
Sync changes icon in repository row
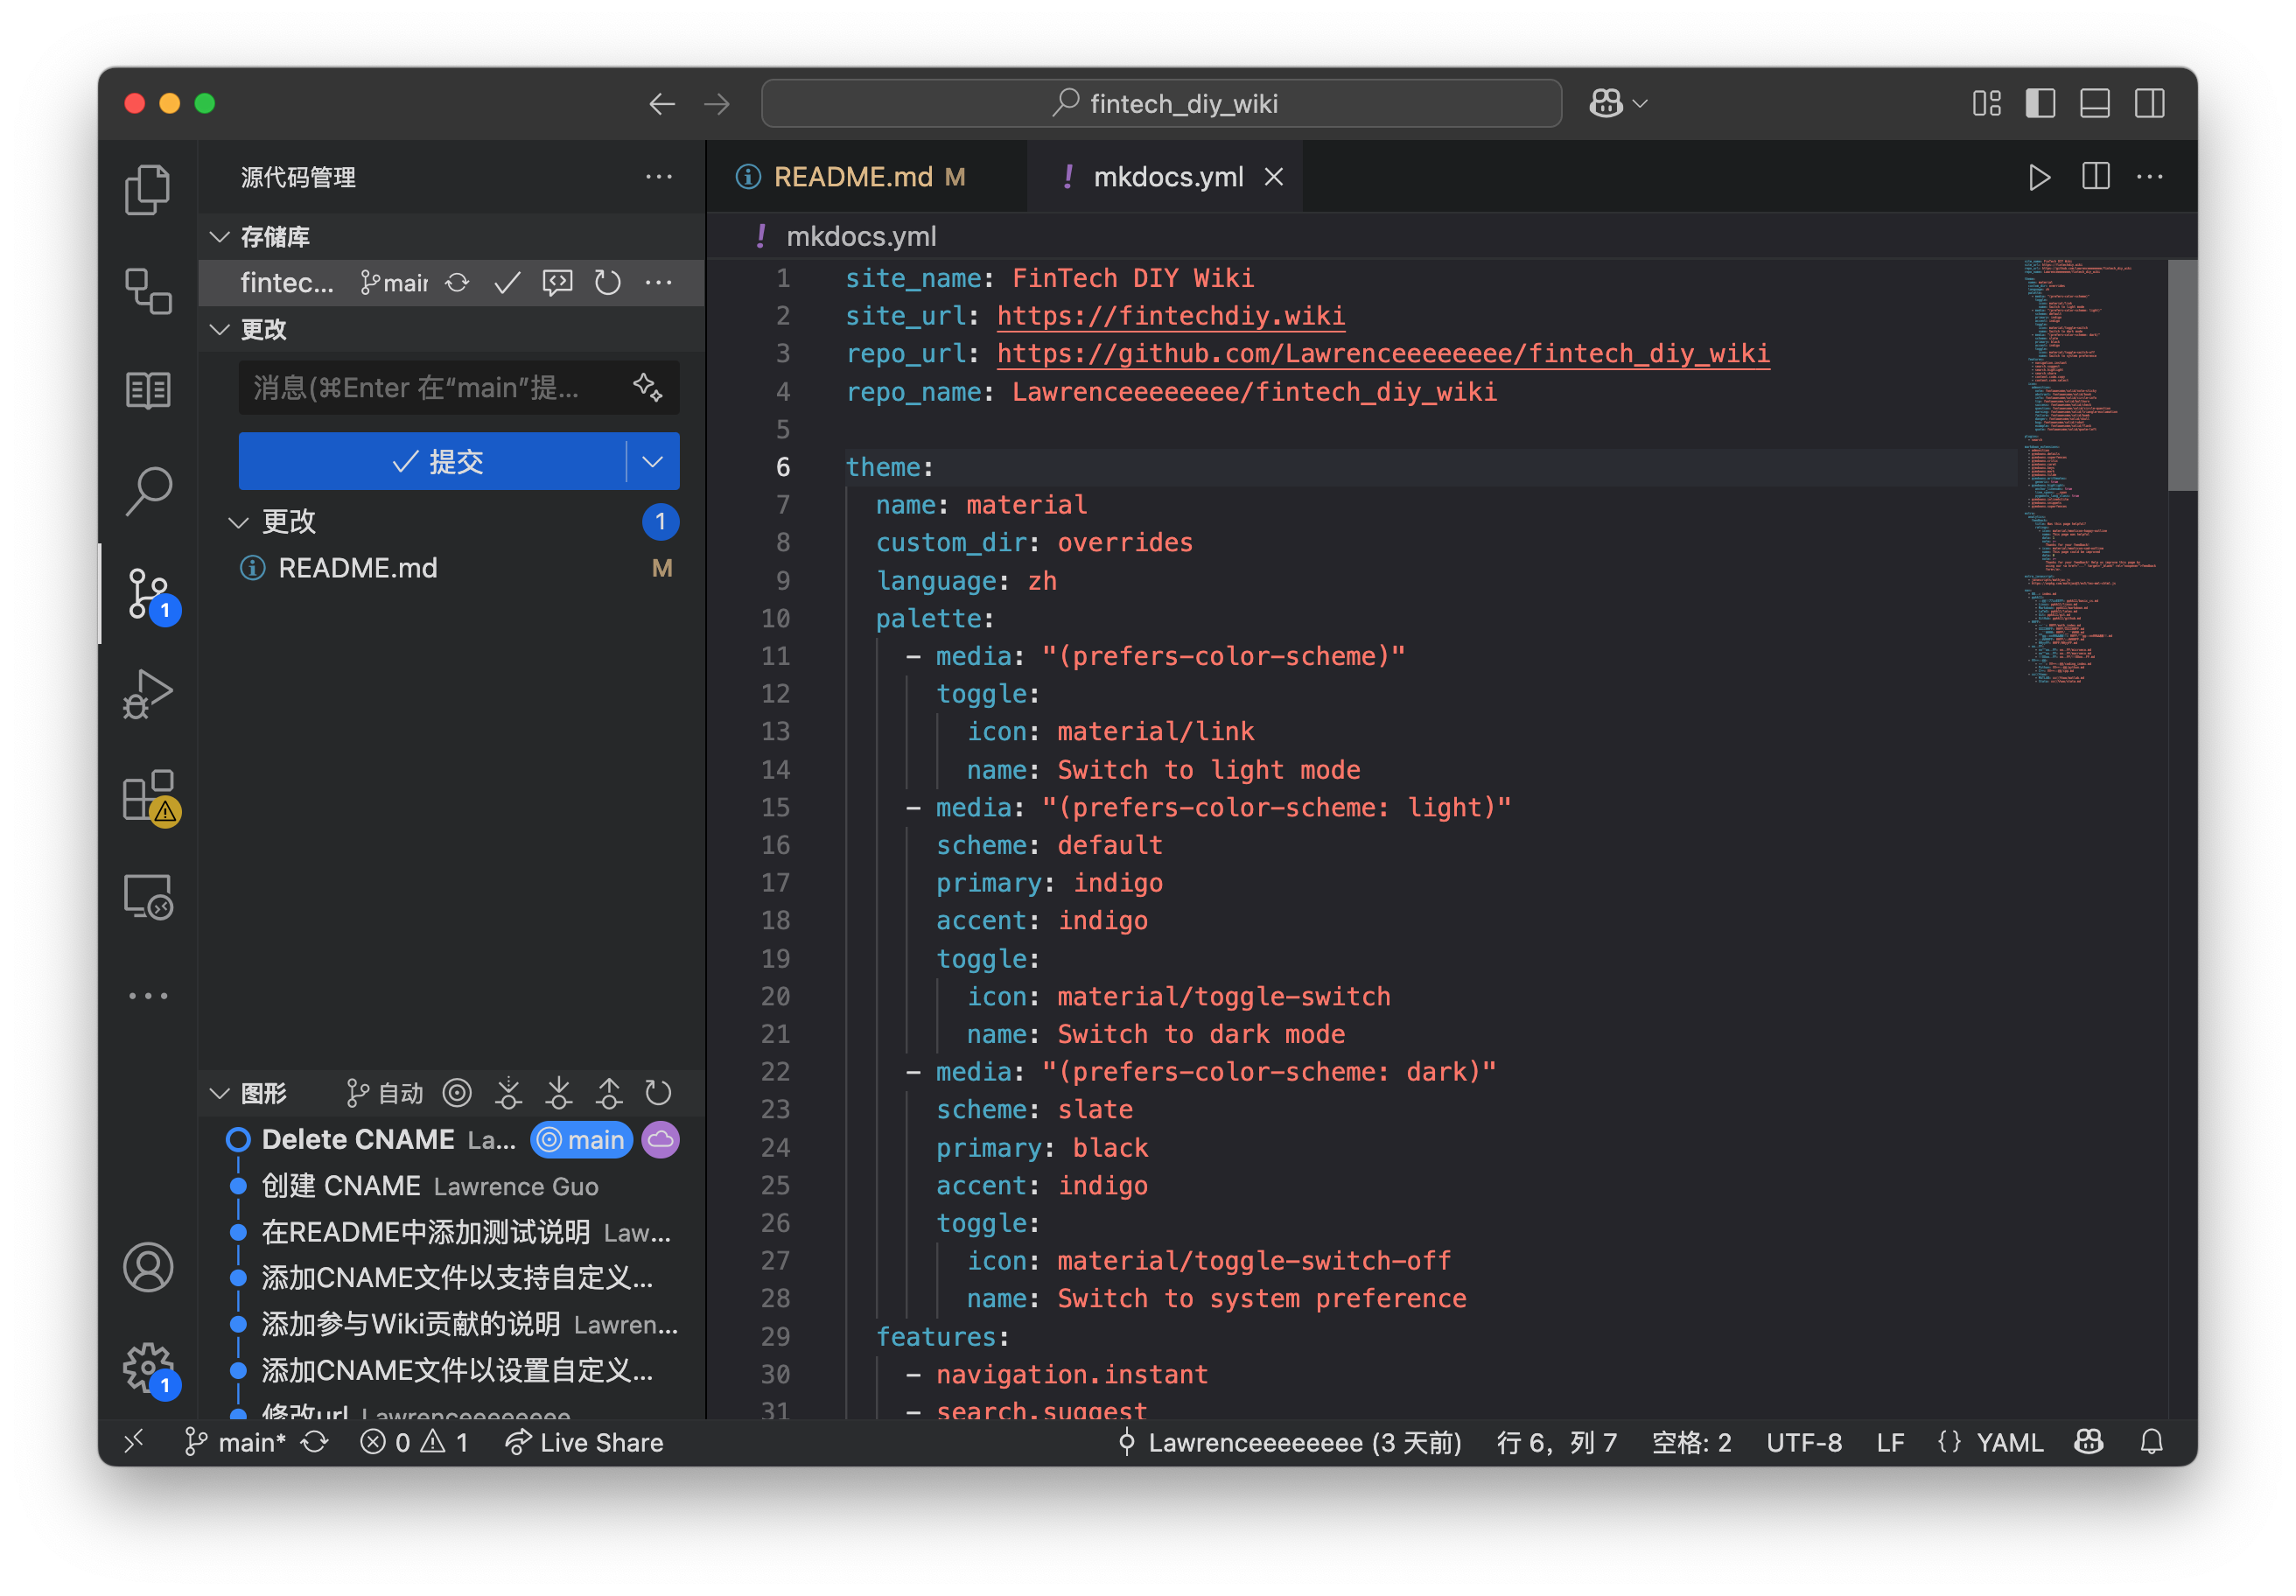point(457,283)
